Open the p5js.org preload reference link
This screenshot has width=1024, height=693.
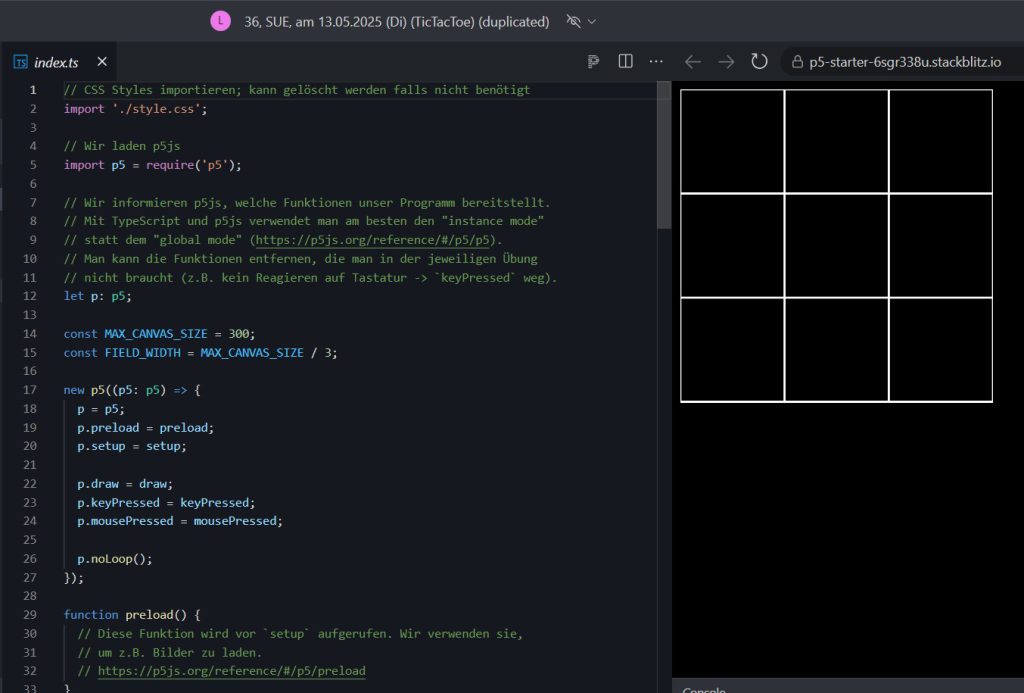point(231,671)
